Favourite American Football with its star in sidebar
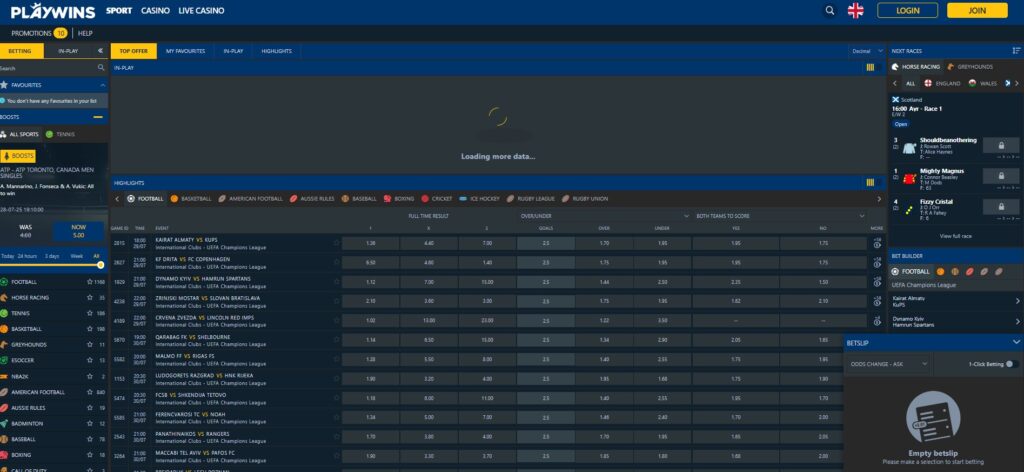Image resolution: width=1024 pixels, height=472 pixels. click(89, 392)
